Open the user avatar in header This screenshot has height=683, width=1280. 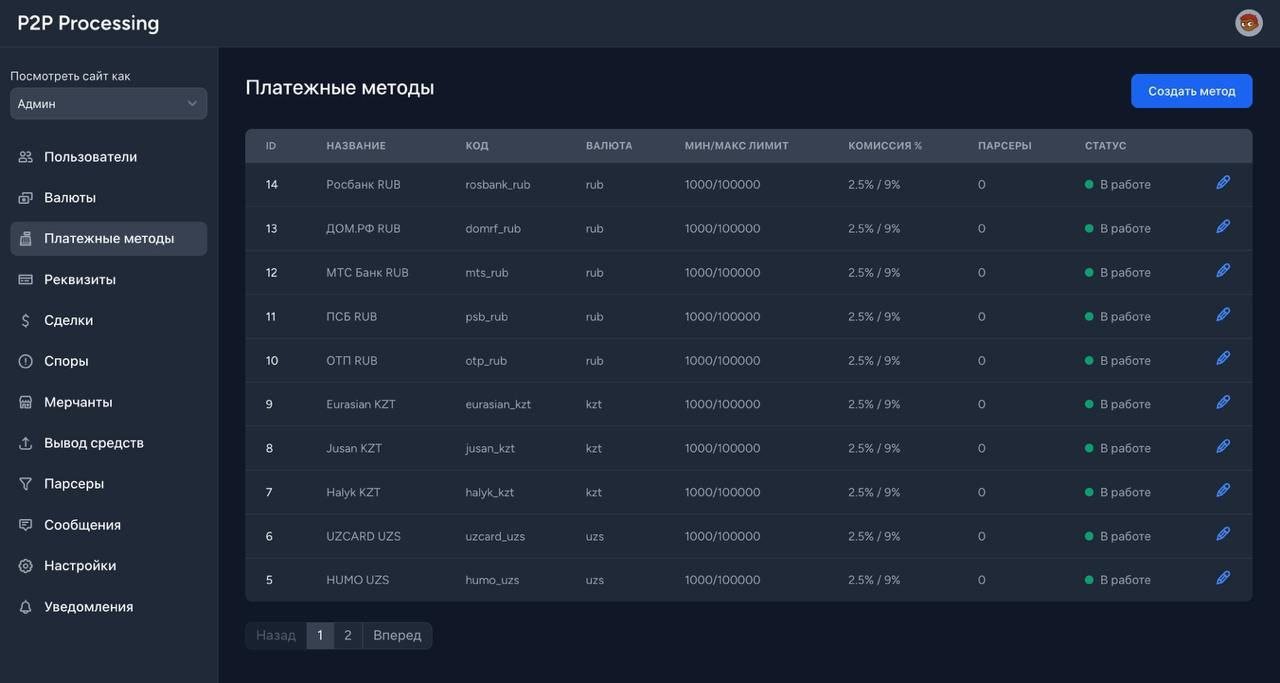(1249, 23)
